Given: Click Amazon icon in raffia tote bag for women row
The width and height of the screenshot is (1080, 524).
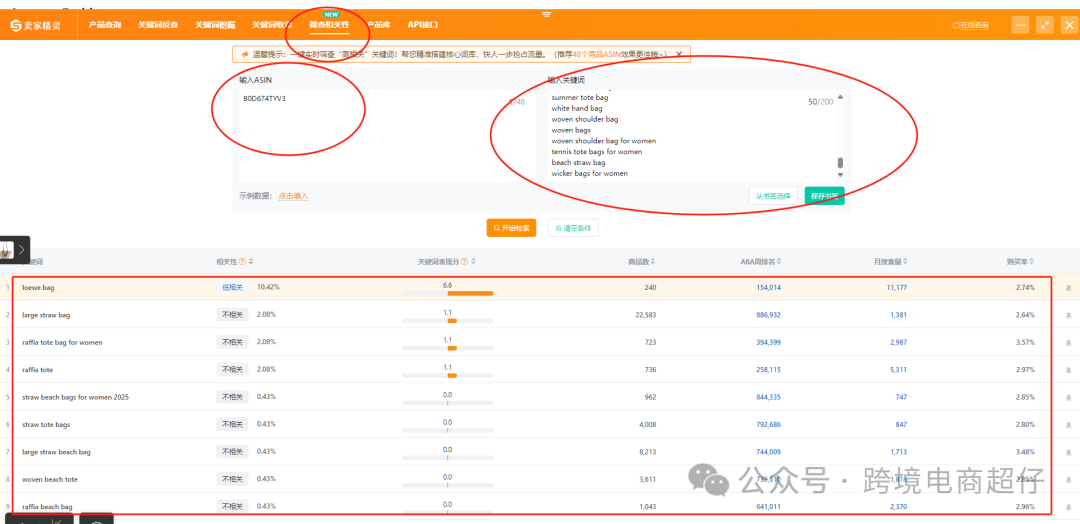Looking at the screenshot, I should click(x=1068, y=342).
